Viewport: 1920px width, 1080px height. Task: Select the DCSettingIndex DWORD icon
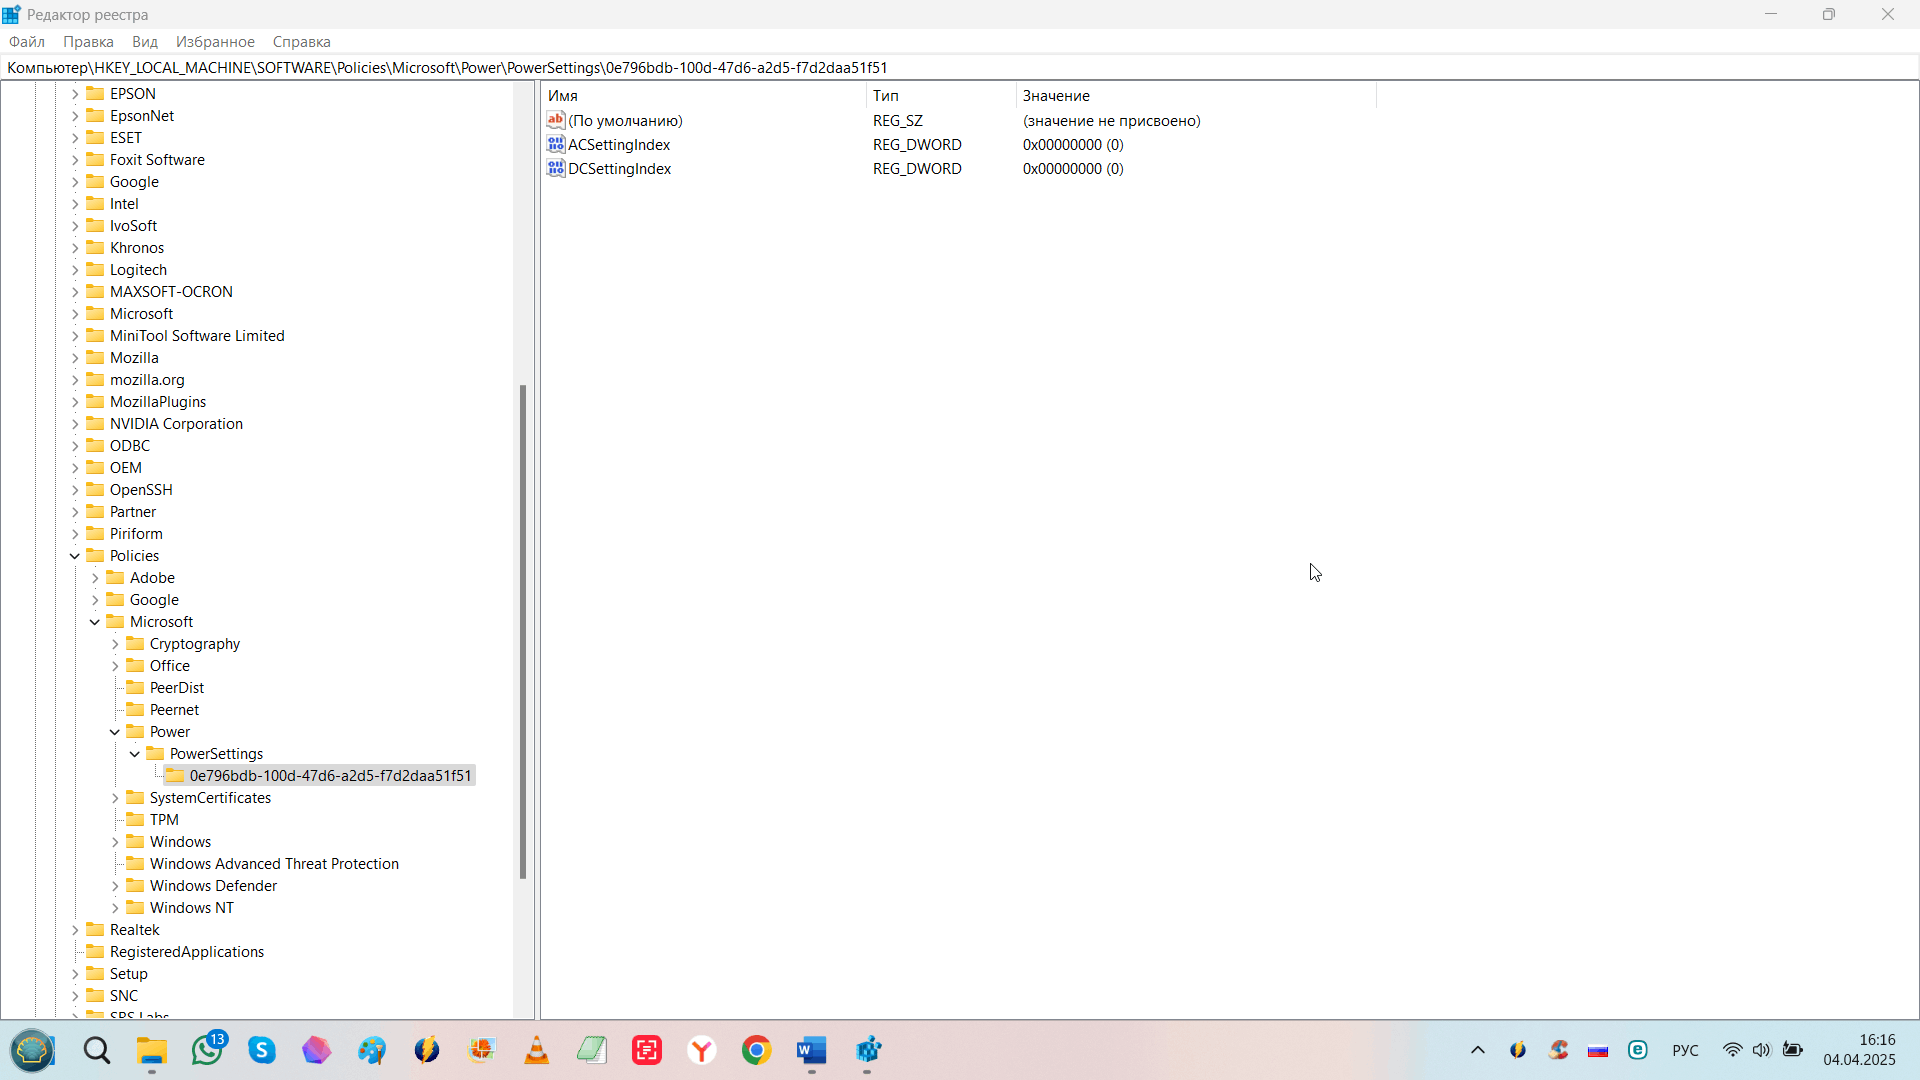coord(556,169)
